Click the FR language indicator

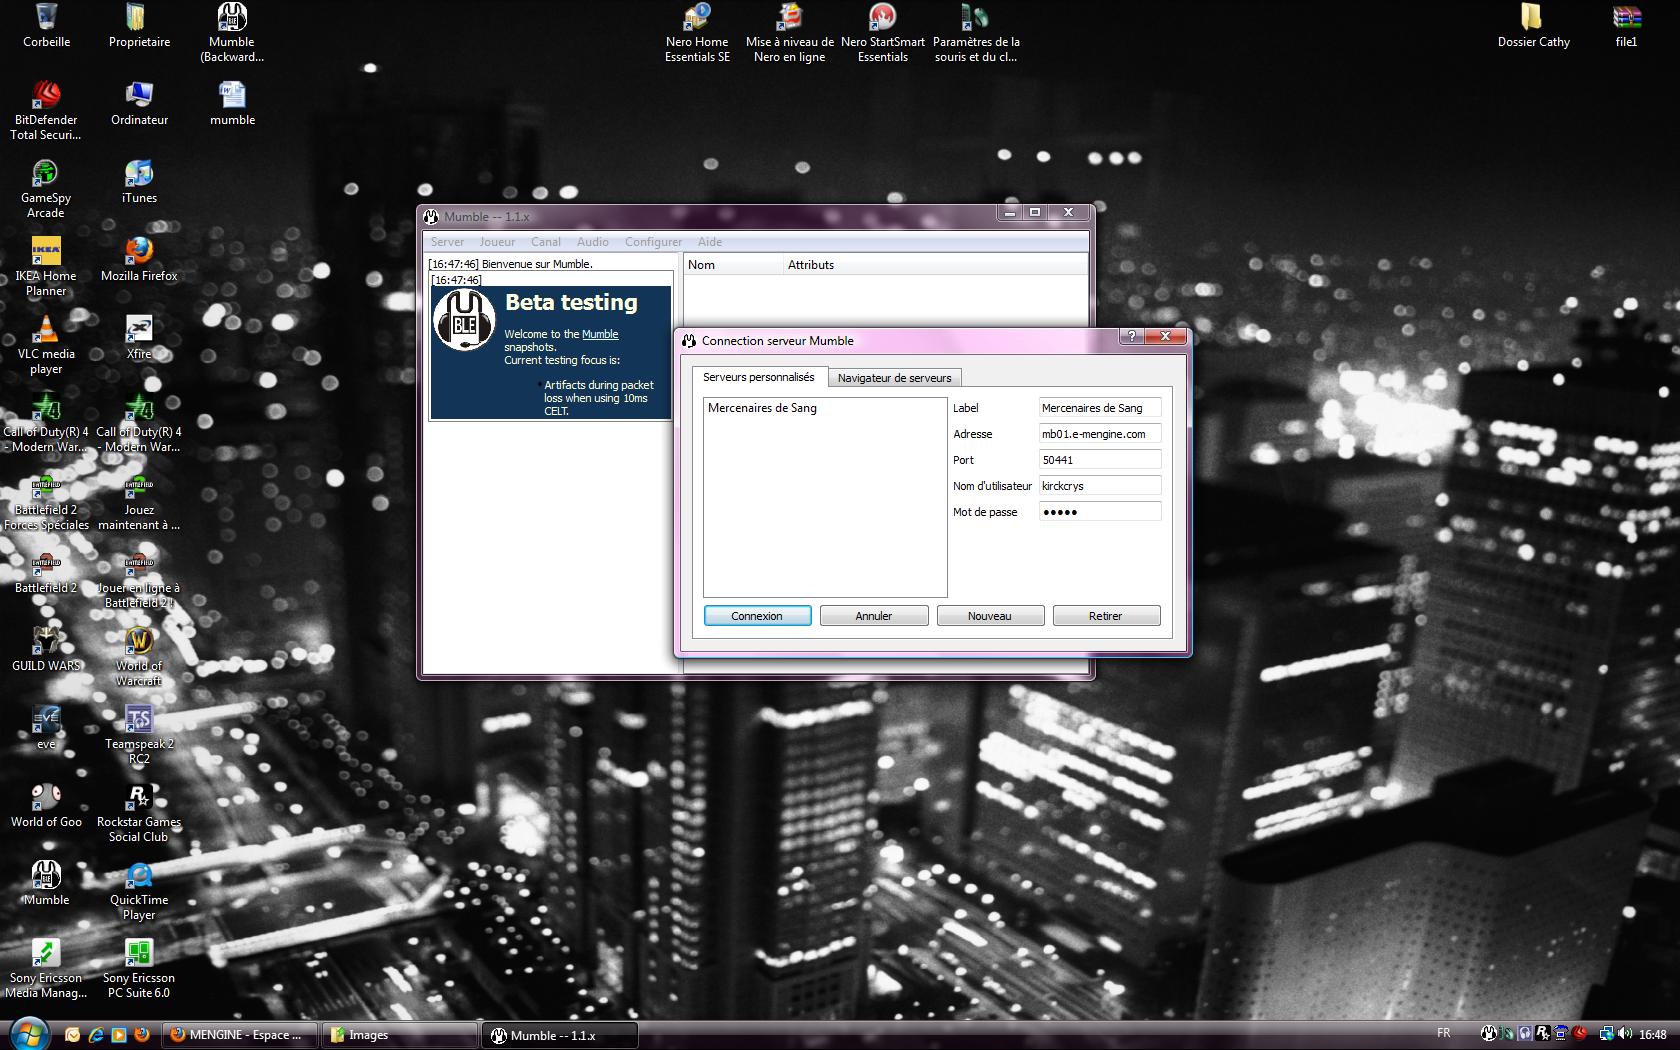(x=1443, y=1033)
